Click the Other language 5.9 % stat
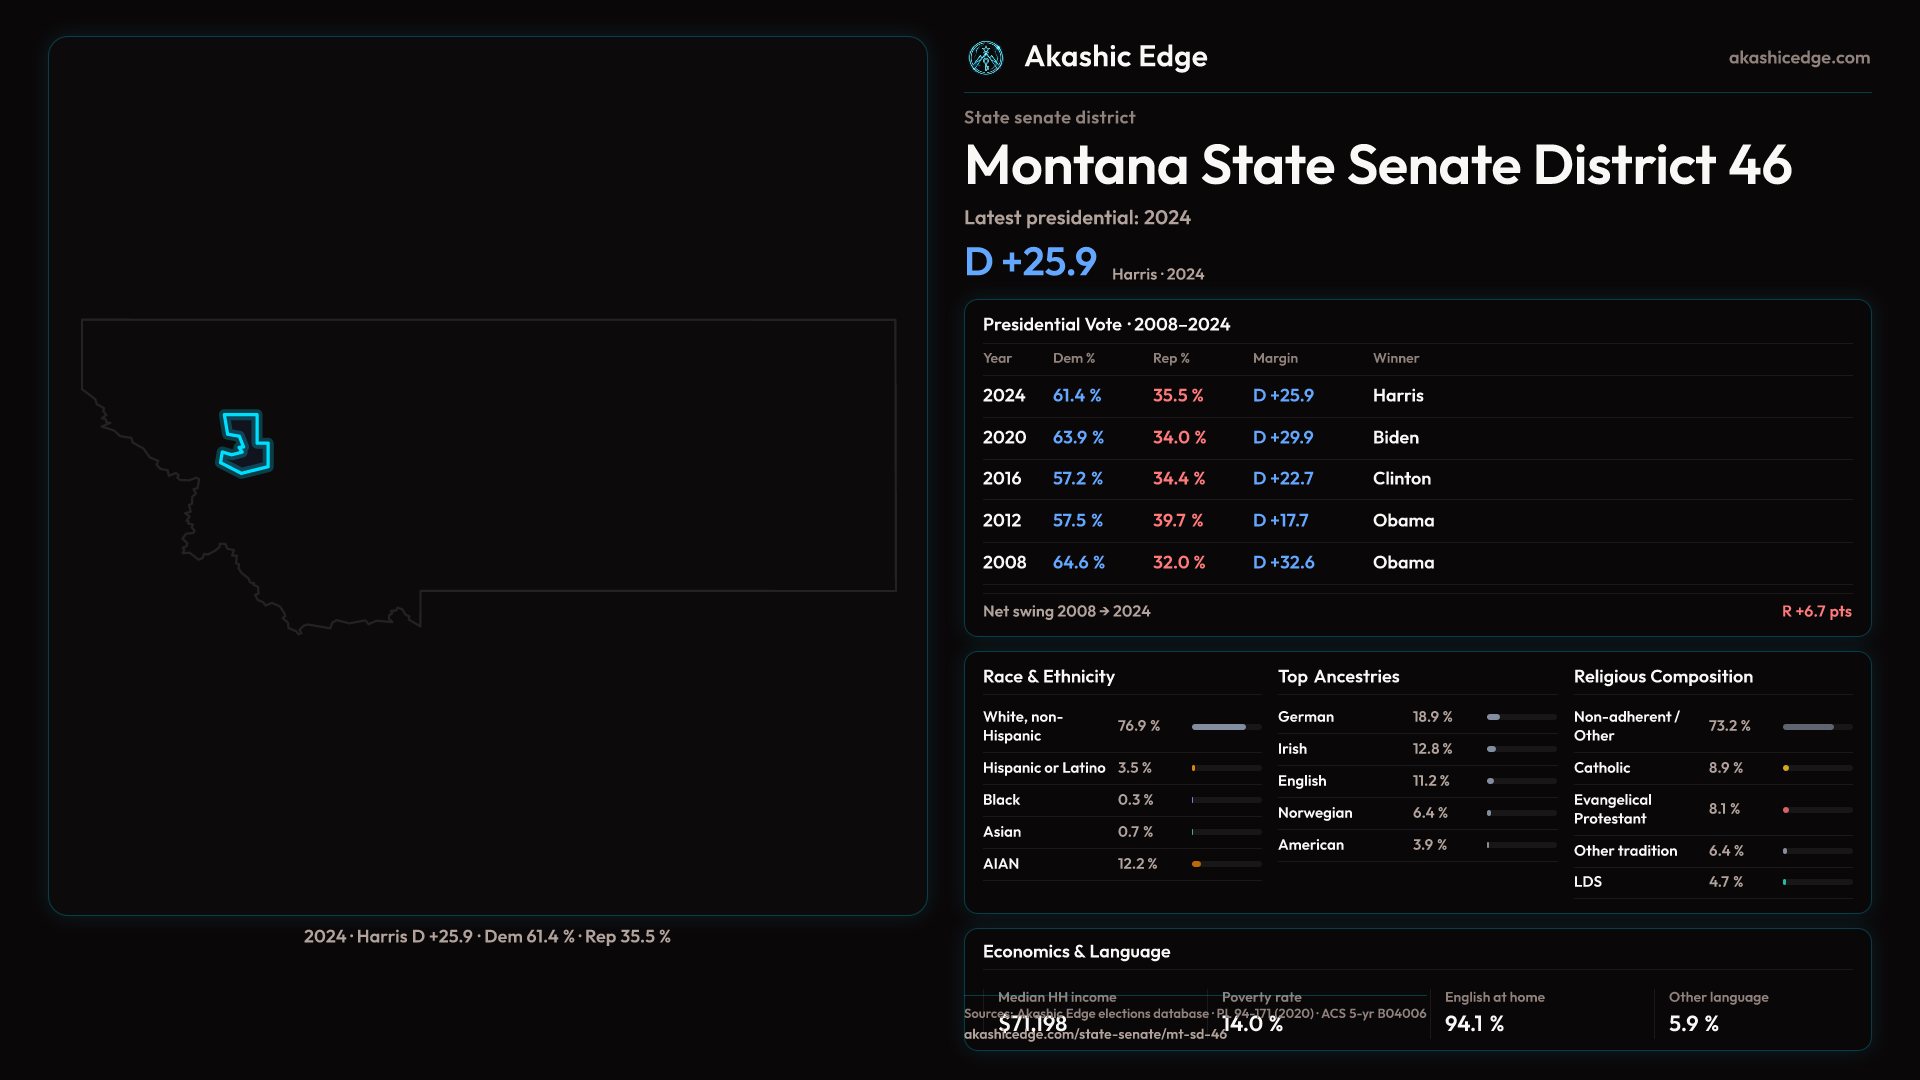The width and height of the screenshot is (1920, 1080). click(x=1693, y=1024)
